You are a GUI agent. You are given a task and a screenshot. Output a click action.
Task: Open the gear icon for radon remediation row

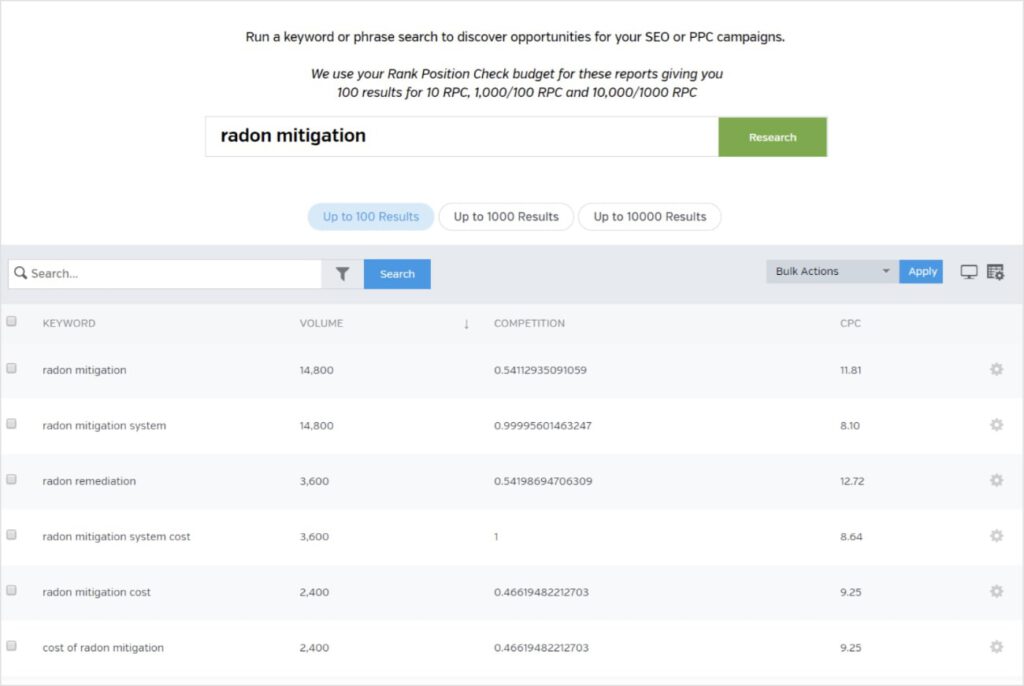pos(996,480)
